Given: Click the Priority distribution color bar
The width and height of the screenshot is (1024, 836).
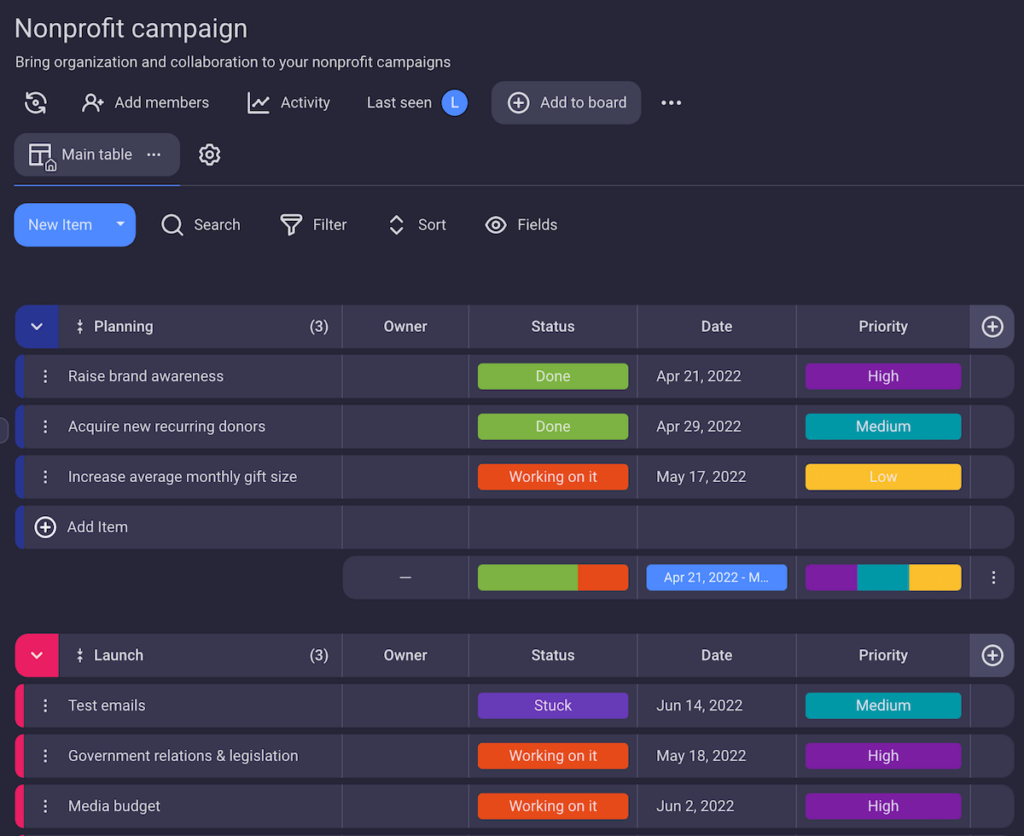Looking at the screenshot, I should [883, 577].
